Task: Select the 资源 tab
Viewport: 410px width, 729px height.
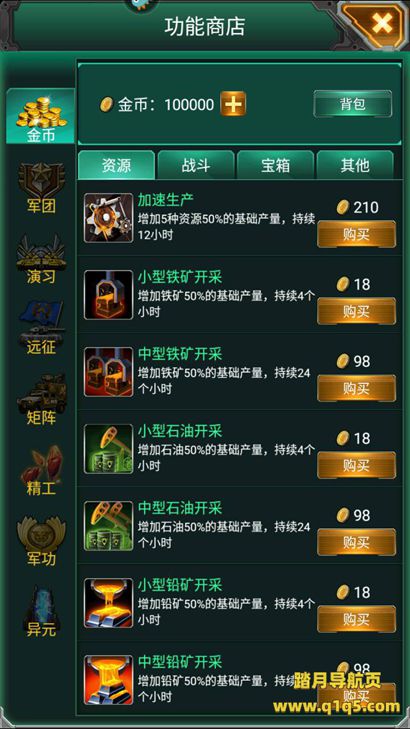Action: tap(116, 166)
